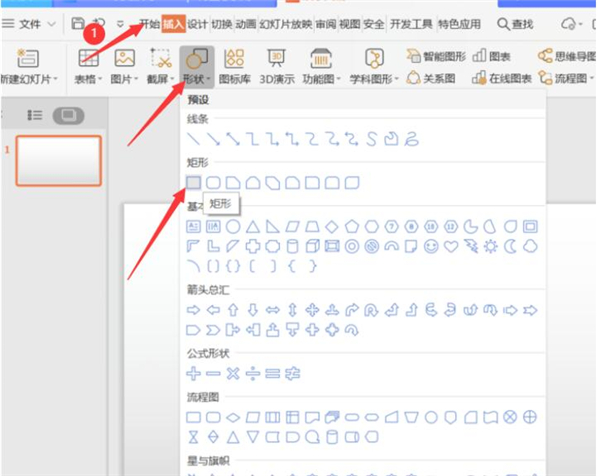Image resolution: width=600 pixels, height=476 pixels.
Task: Select the division sign formula shape
Action: [253, 373]
